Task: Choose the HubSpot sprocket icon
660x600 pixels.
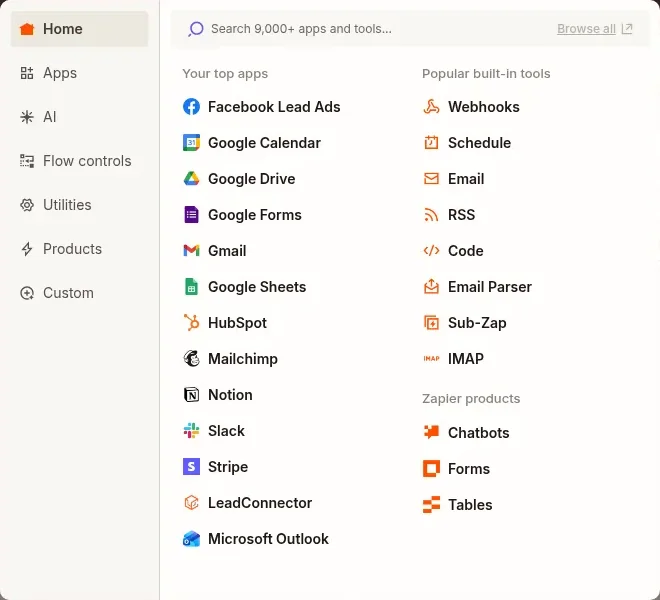Action: (192, 323)
